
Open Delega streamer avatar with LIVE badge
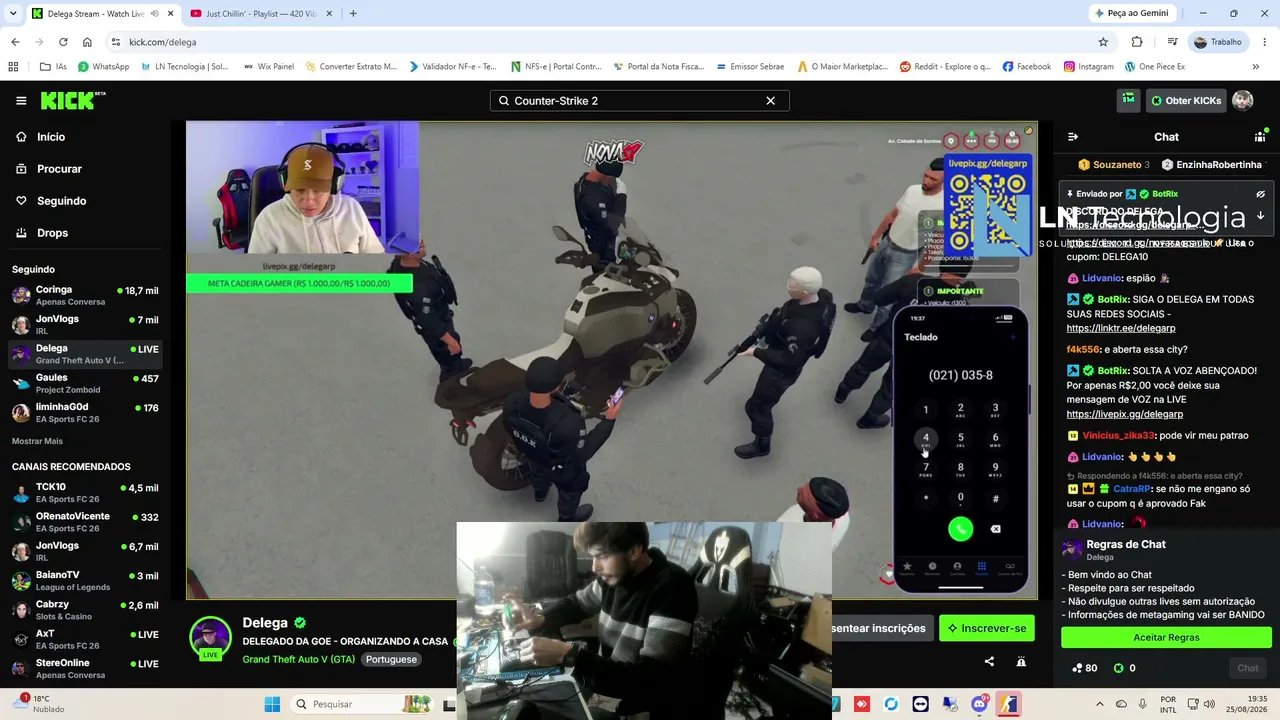click(x=210, y=638)
